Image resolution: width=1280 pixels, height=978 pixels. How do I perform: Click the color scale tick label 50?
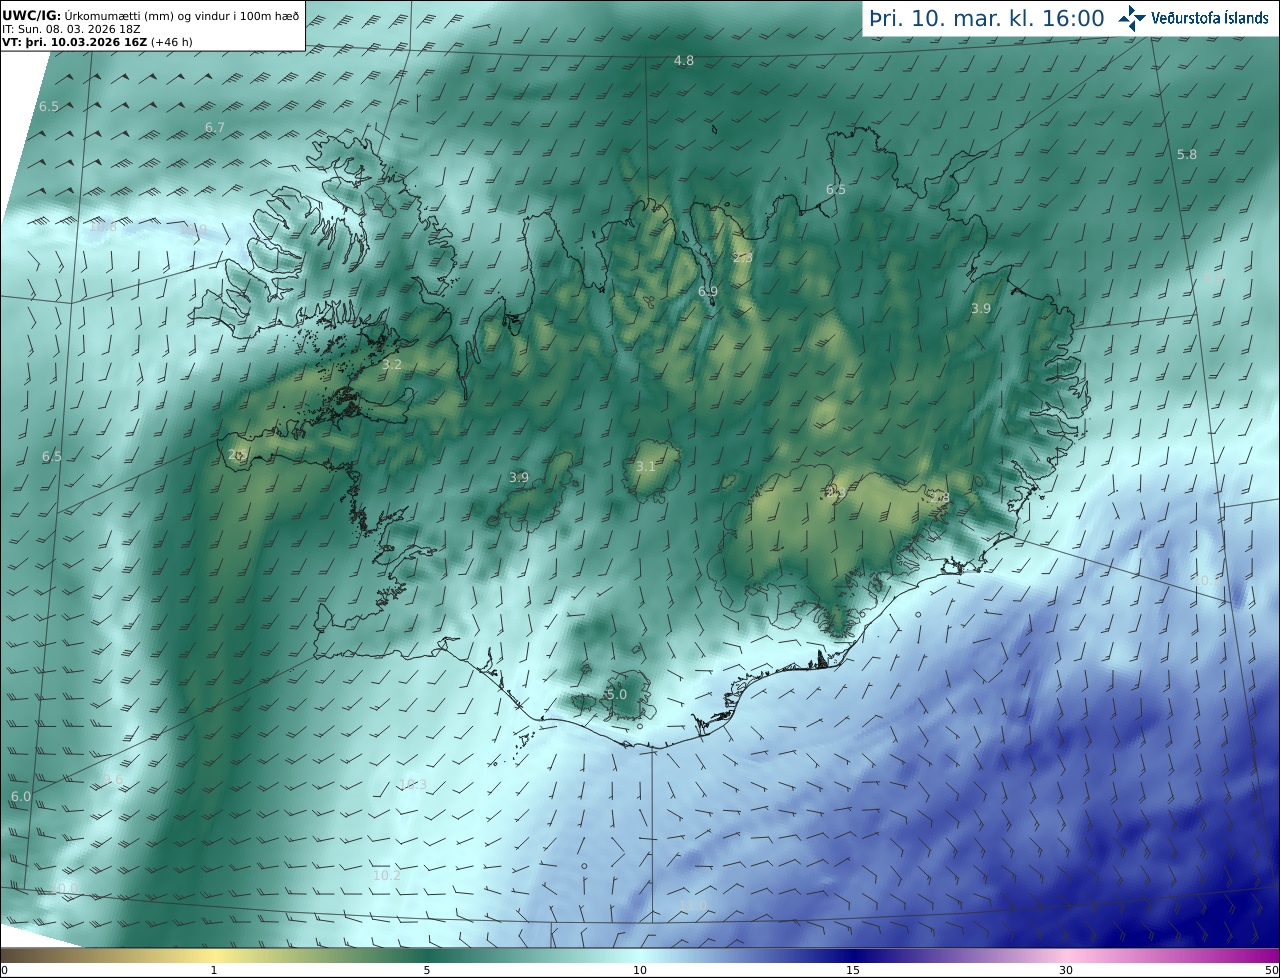(x=1271, y=970)
